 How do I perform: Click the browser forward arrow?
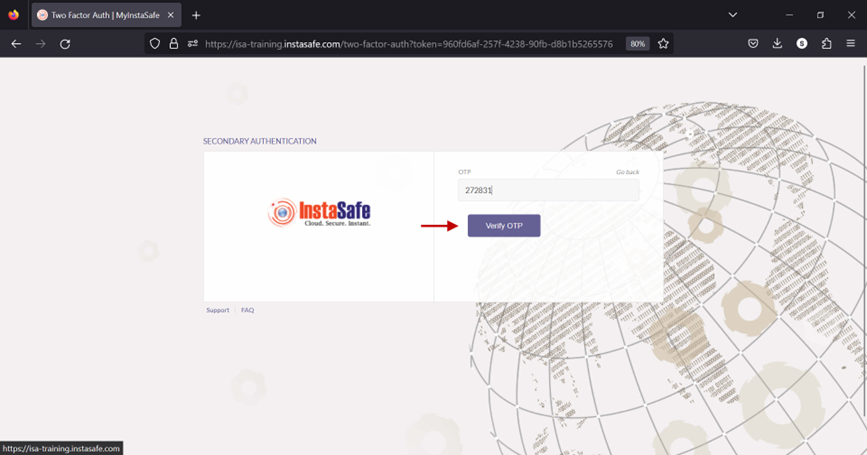(x=40, y=44)
